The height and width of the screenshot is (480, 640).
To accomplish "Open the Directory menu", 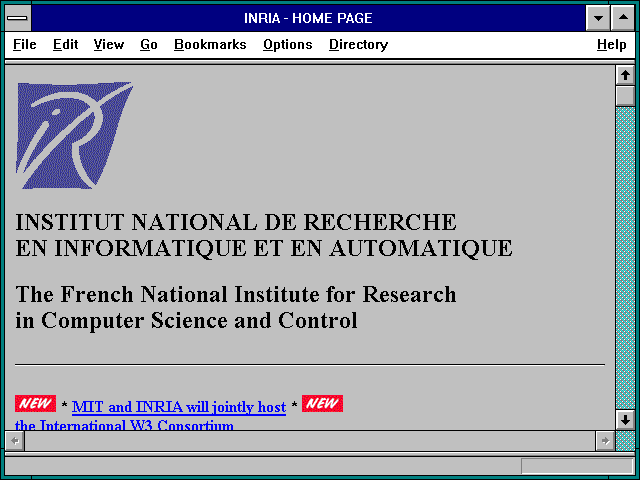I will pos(358,44).
